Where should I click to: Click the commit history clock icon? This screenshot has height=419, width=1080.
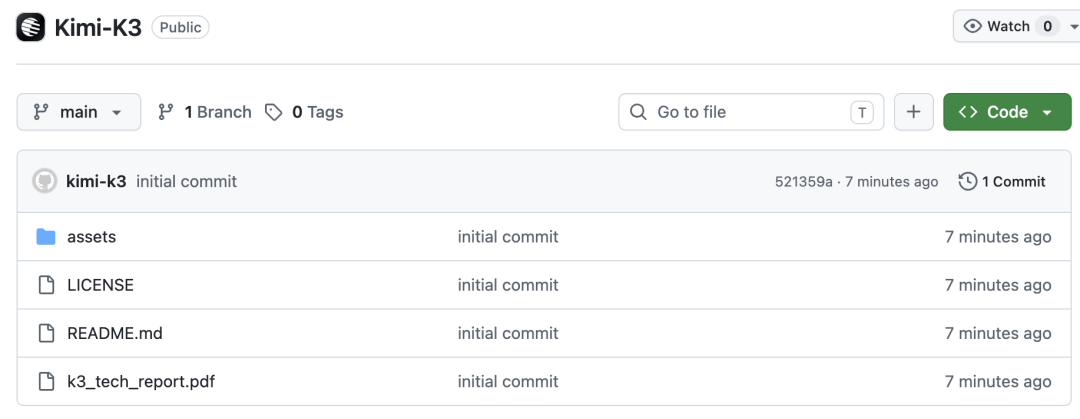point(968,182)
